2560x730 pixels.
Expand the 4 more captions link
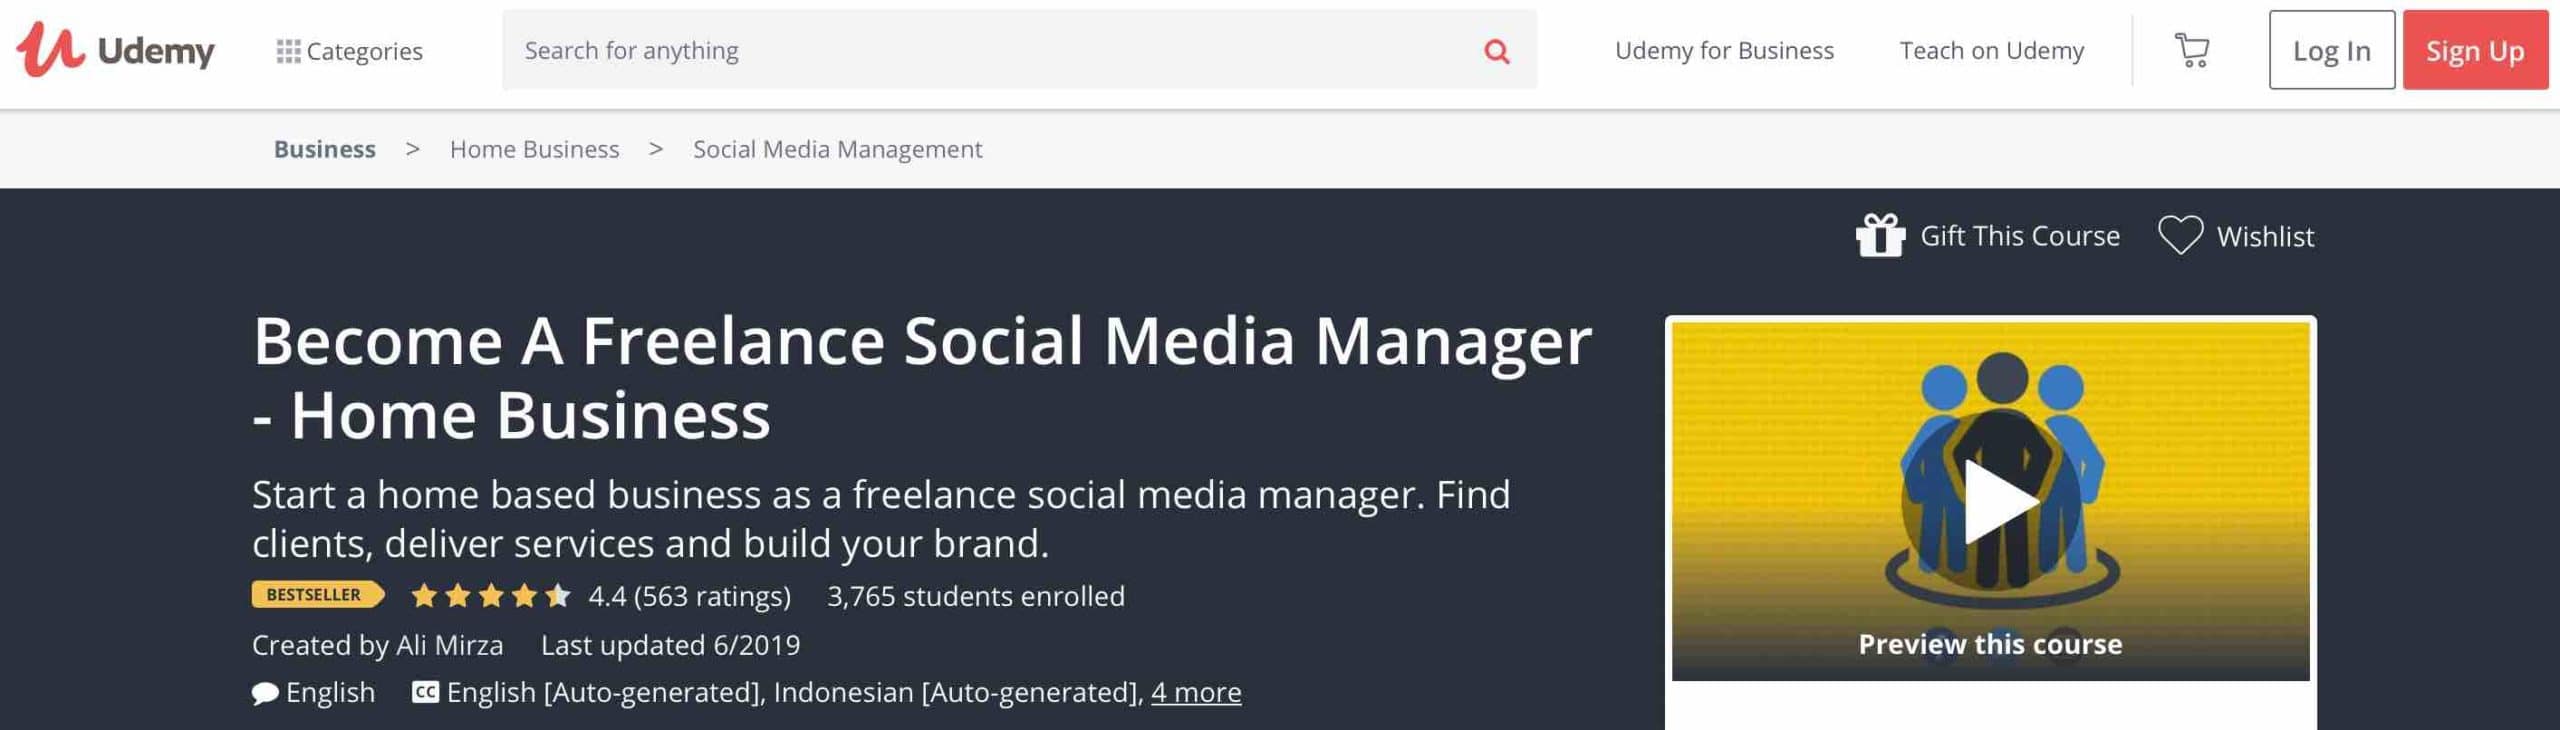pyautogui.click(x=1196, y=692)
